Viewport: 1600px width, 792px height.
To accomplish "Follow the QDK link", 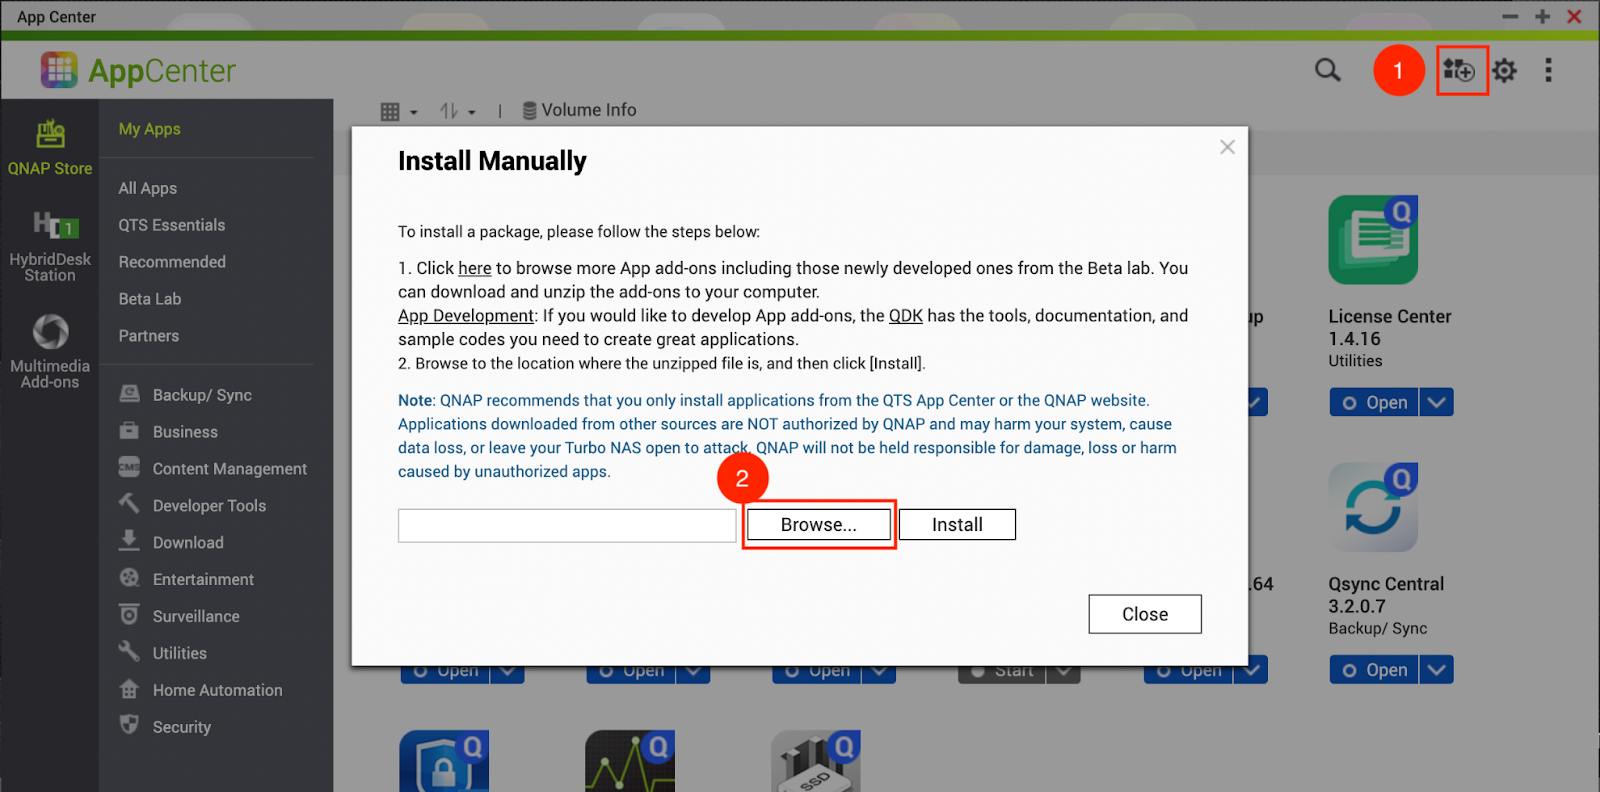I will point(906,316).
